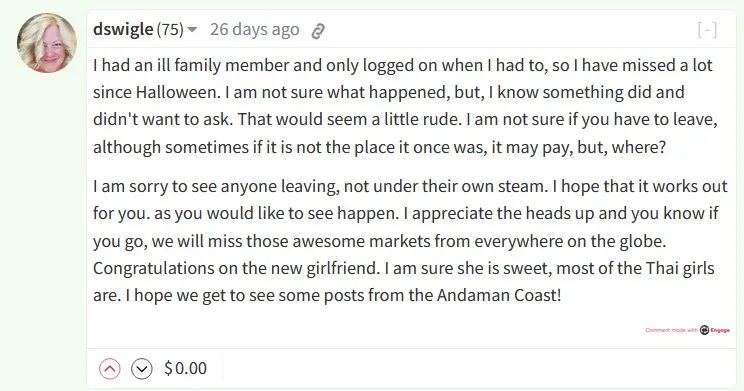Viewport: 744px width, 391px height.
Task: Click the "Andaman Coast!" text
Action: (499, 295)
